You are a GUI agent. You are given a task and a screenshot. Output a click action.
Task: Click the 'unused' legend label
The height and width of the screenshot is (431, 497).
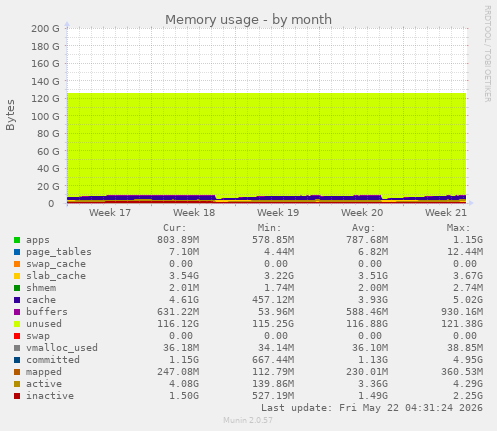pos(44,324)
